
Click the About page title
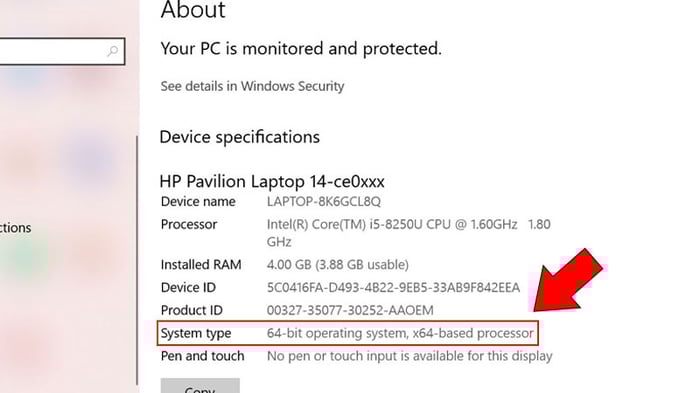click(193, 10)
